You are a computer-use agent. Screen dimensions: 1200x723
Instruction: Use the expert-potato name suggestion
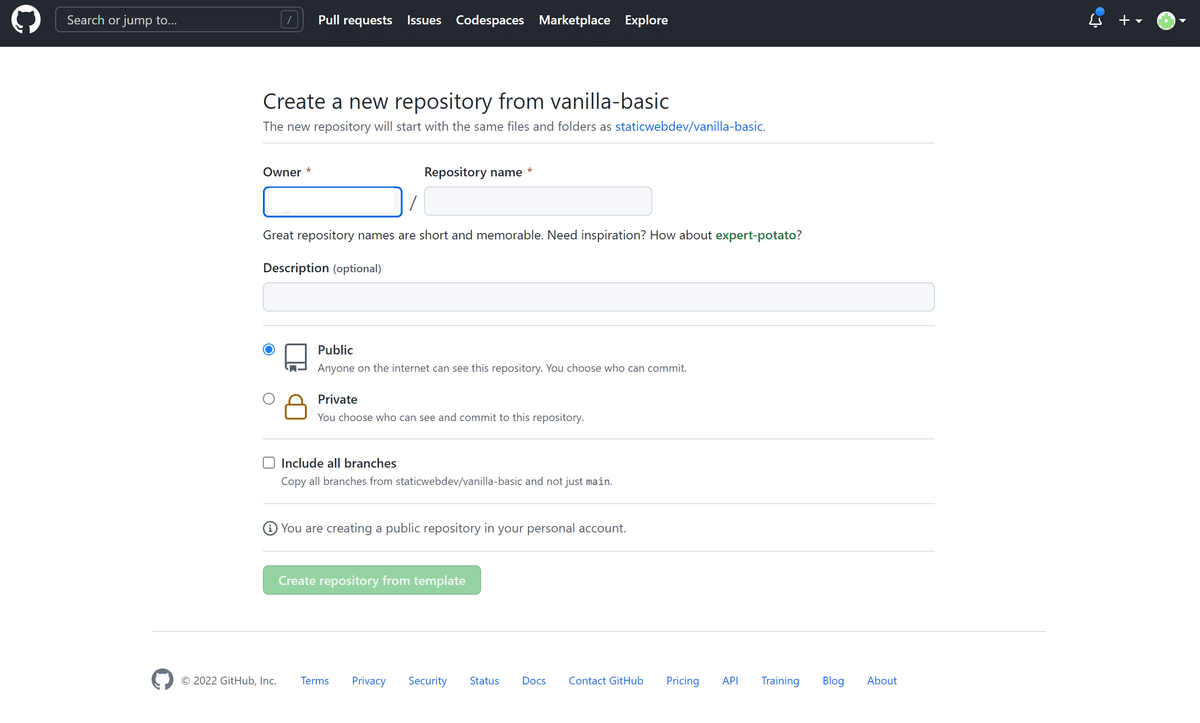tap(756, 235)
